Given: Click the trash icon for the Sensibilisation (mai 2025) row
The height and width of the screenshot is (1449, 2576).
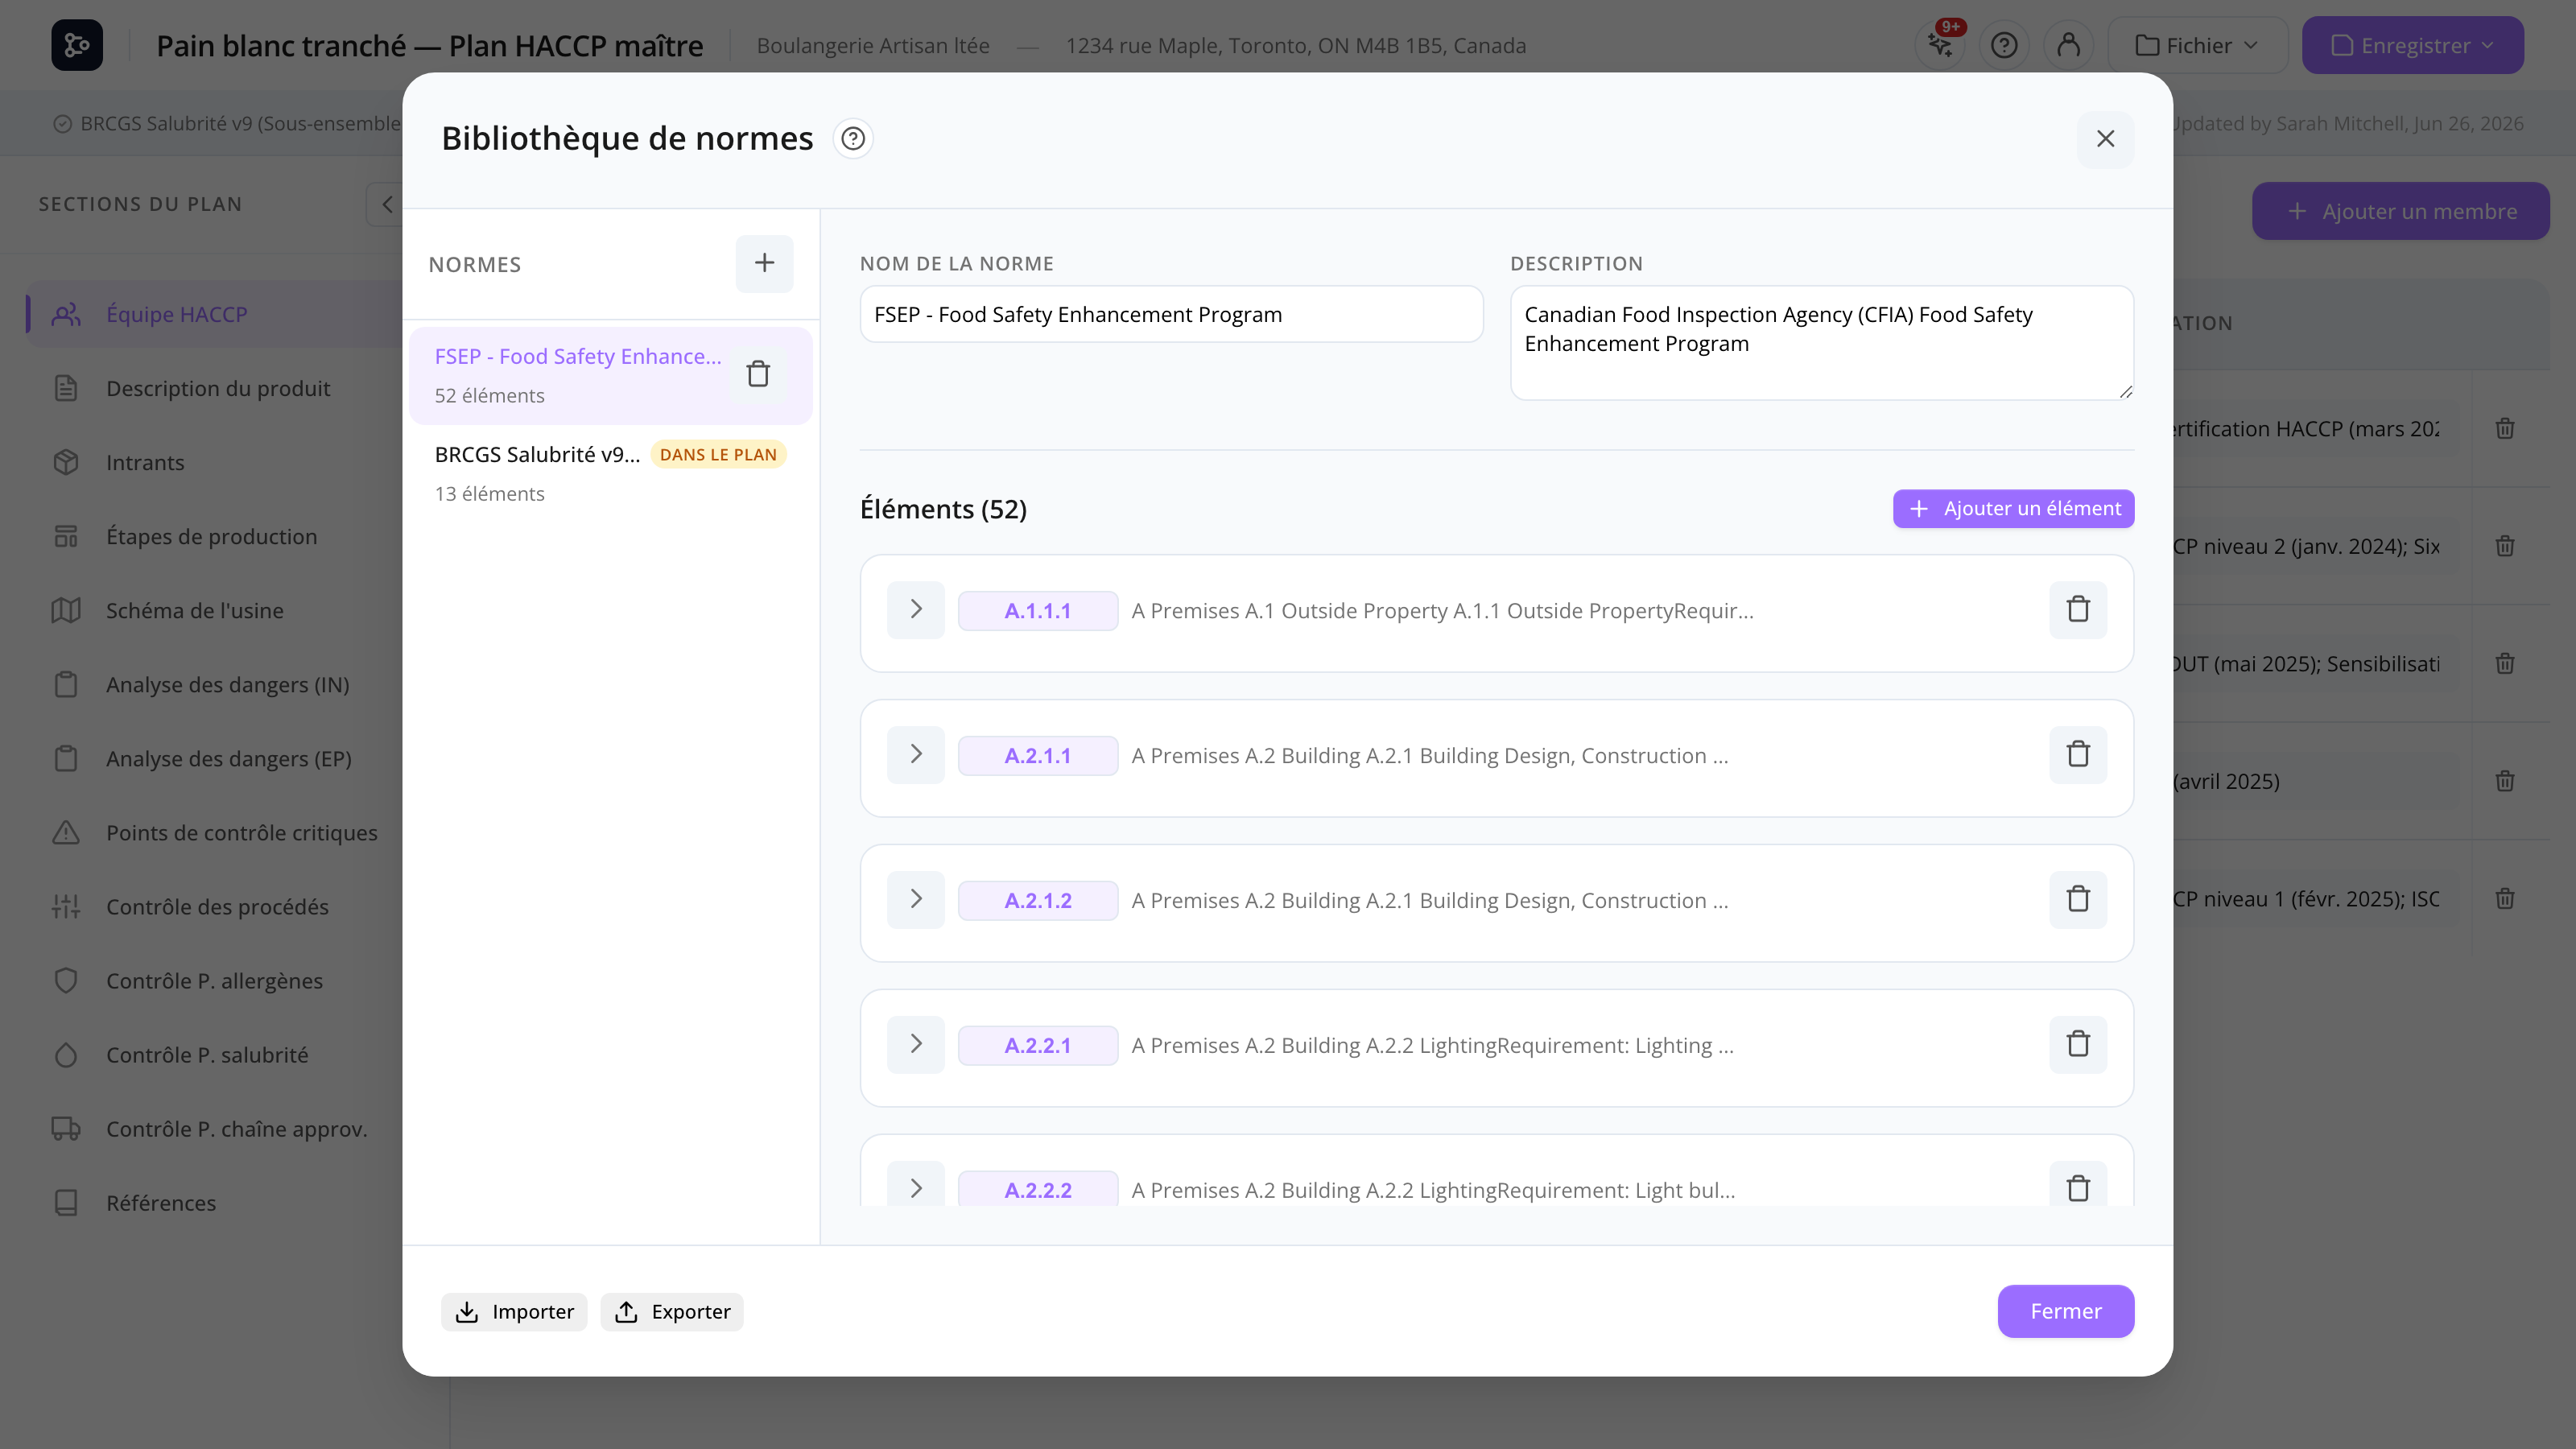Looking at the screenshot, I should point(2504,663).
